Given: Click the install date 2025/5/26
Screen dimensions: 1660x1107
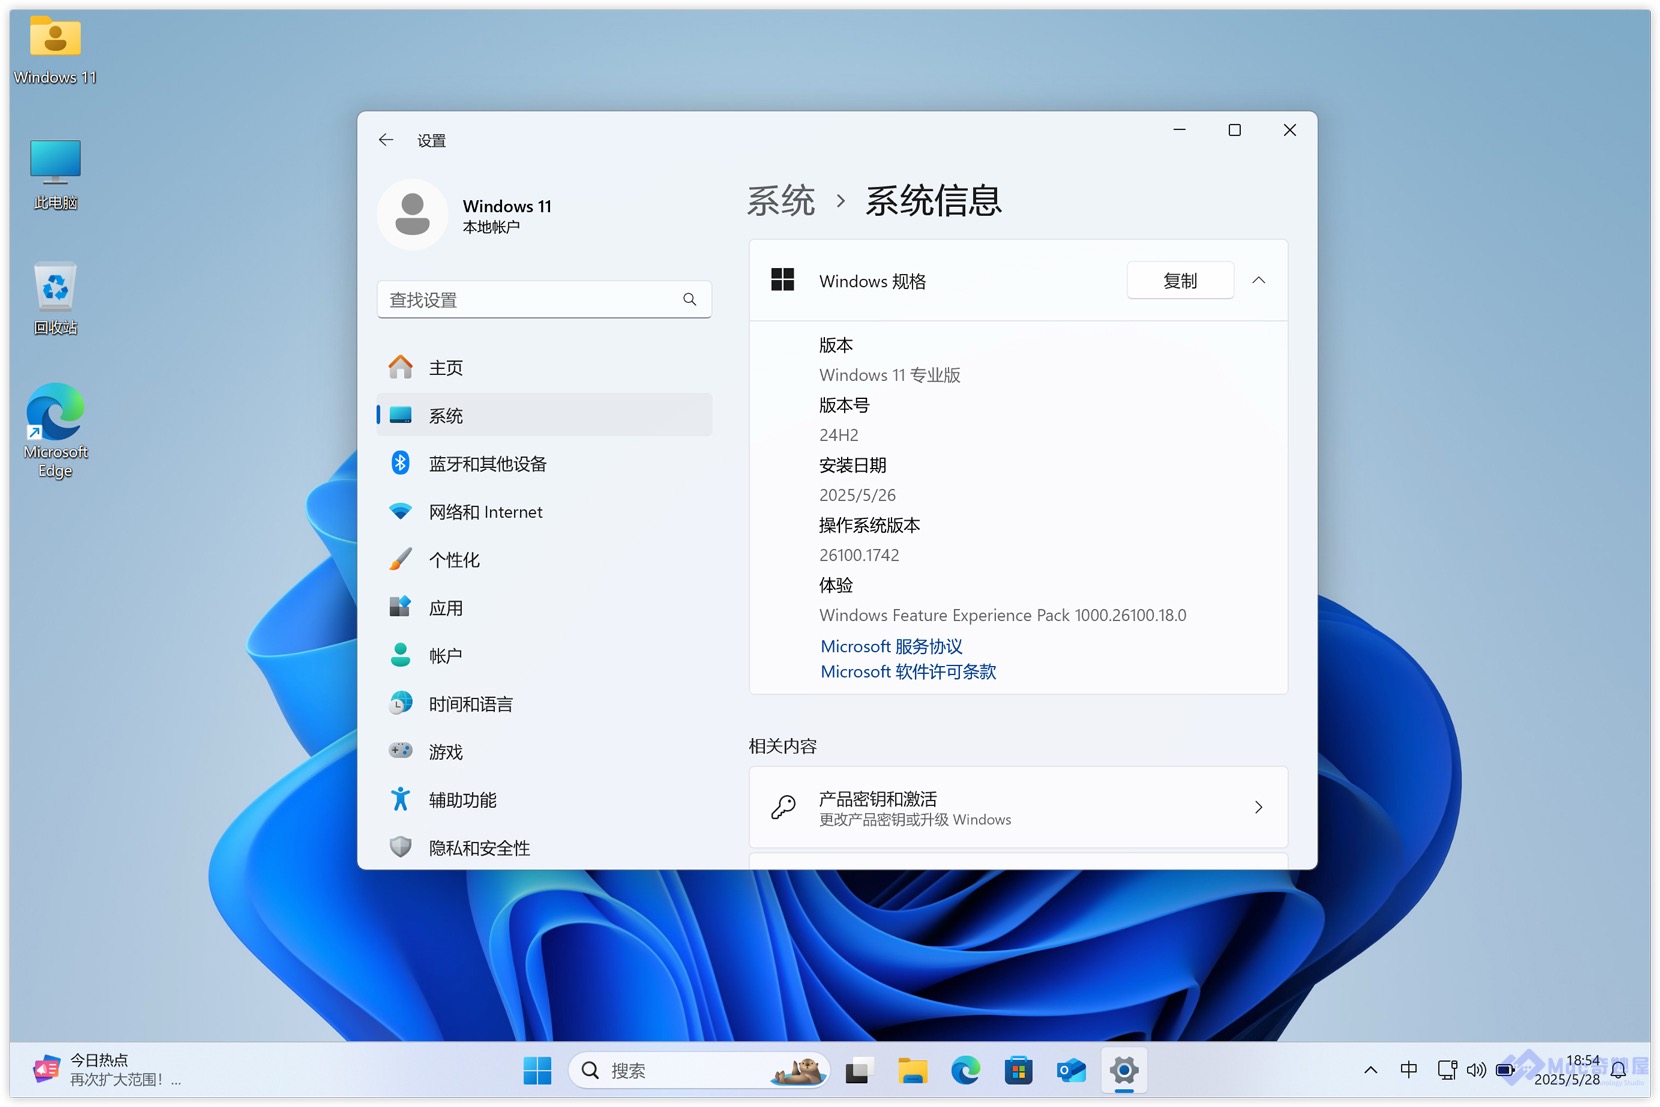Looking at the screenshot, I should coord(857,495).
